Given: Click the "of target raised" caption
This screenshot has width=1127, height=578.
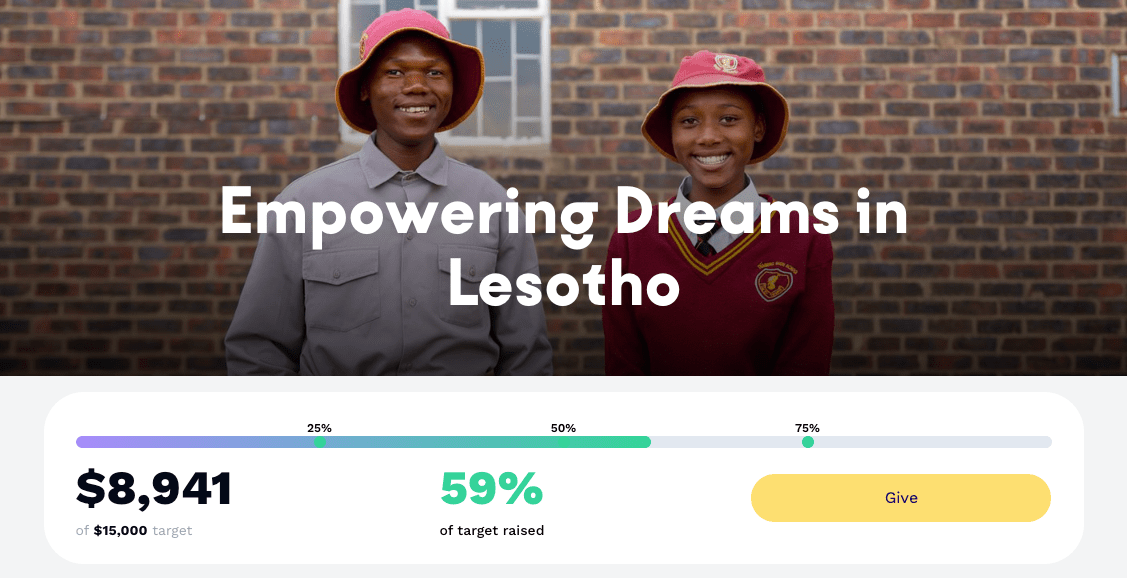Looking at the screenshot, I should pyautogui.click(x=492, y=531).
